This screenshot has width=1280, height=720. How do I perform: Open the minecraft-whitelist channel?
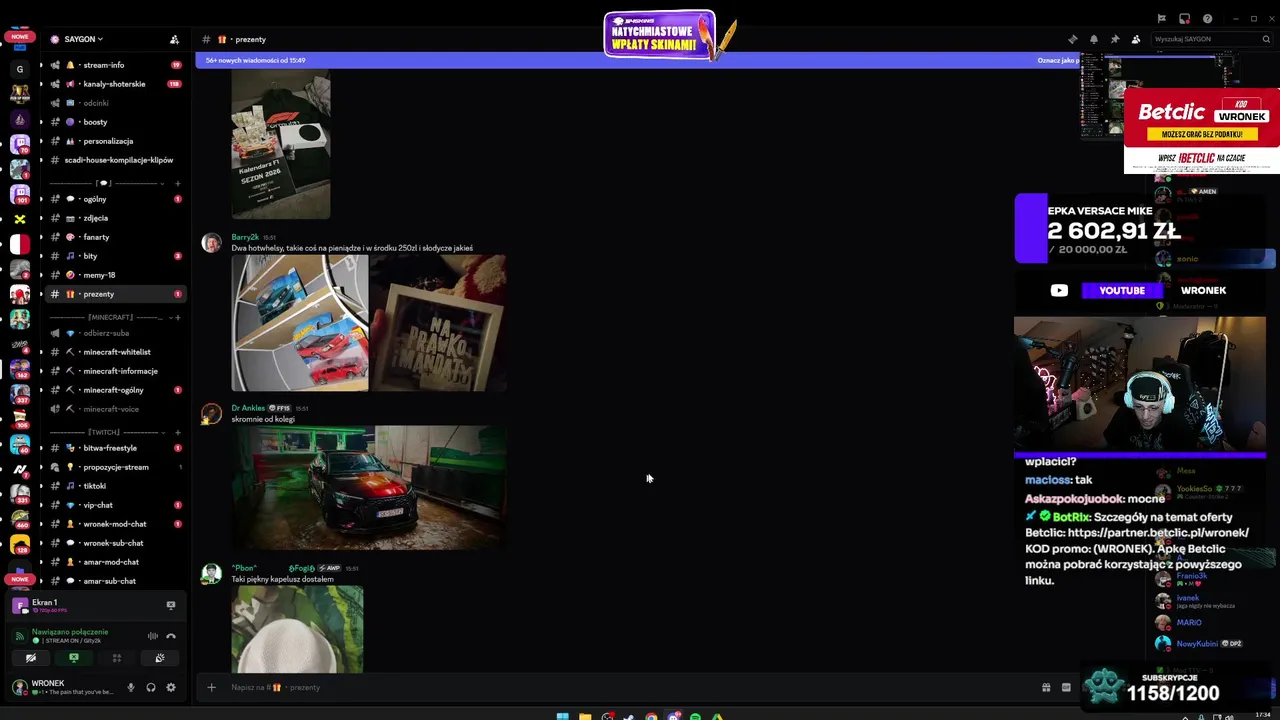pos(117,352)
